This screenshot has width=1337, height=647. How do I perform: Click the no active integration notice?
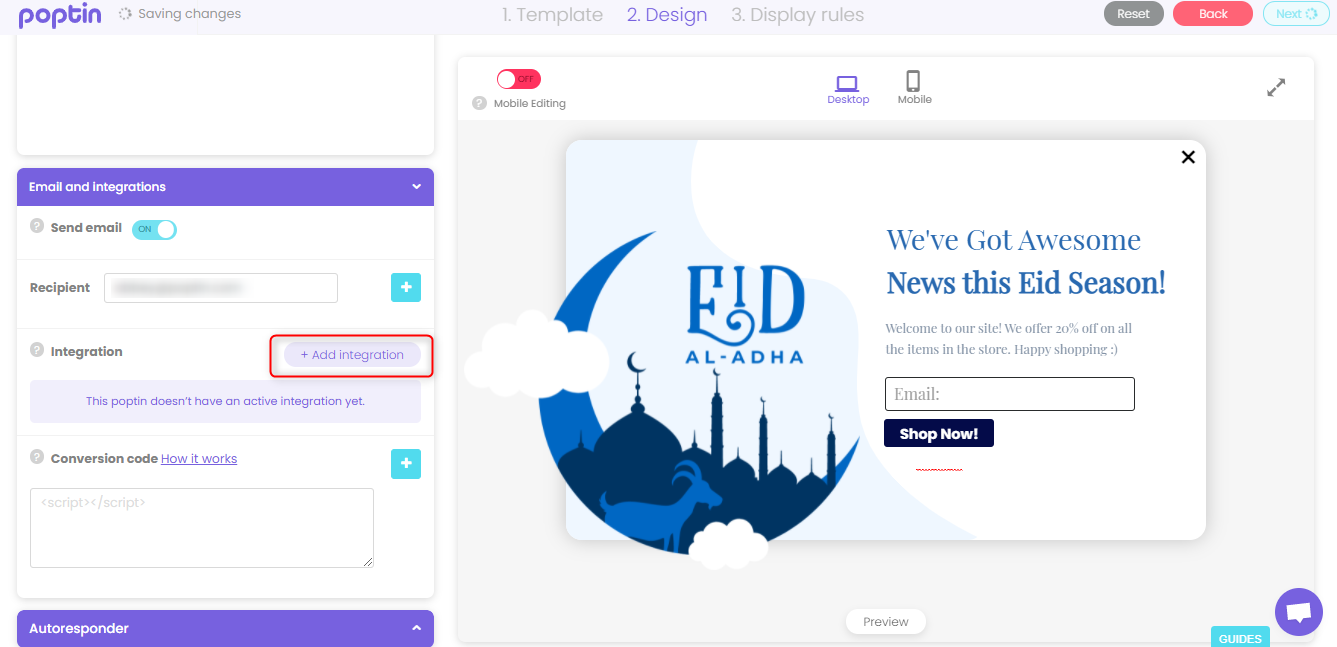pos(225,401)
